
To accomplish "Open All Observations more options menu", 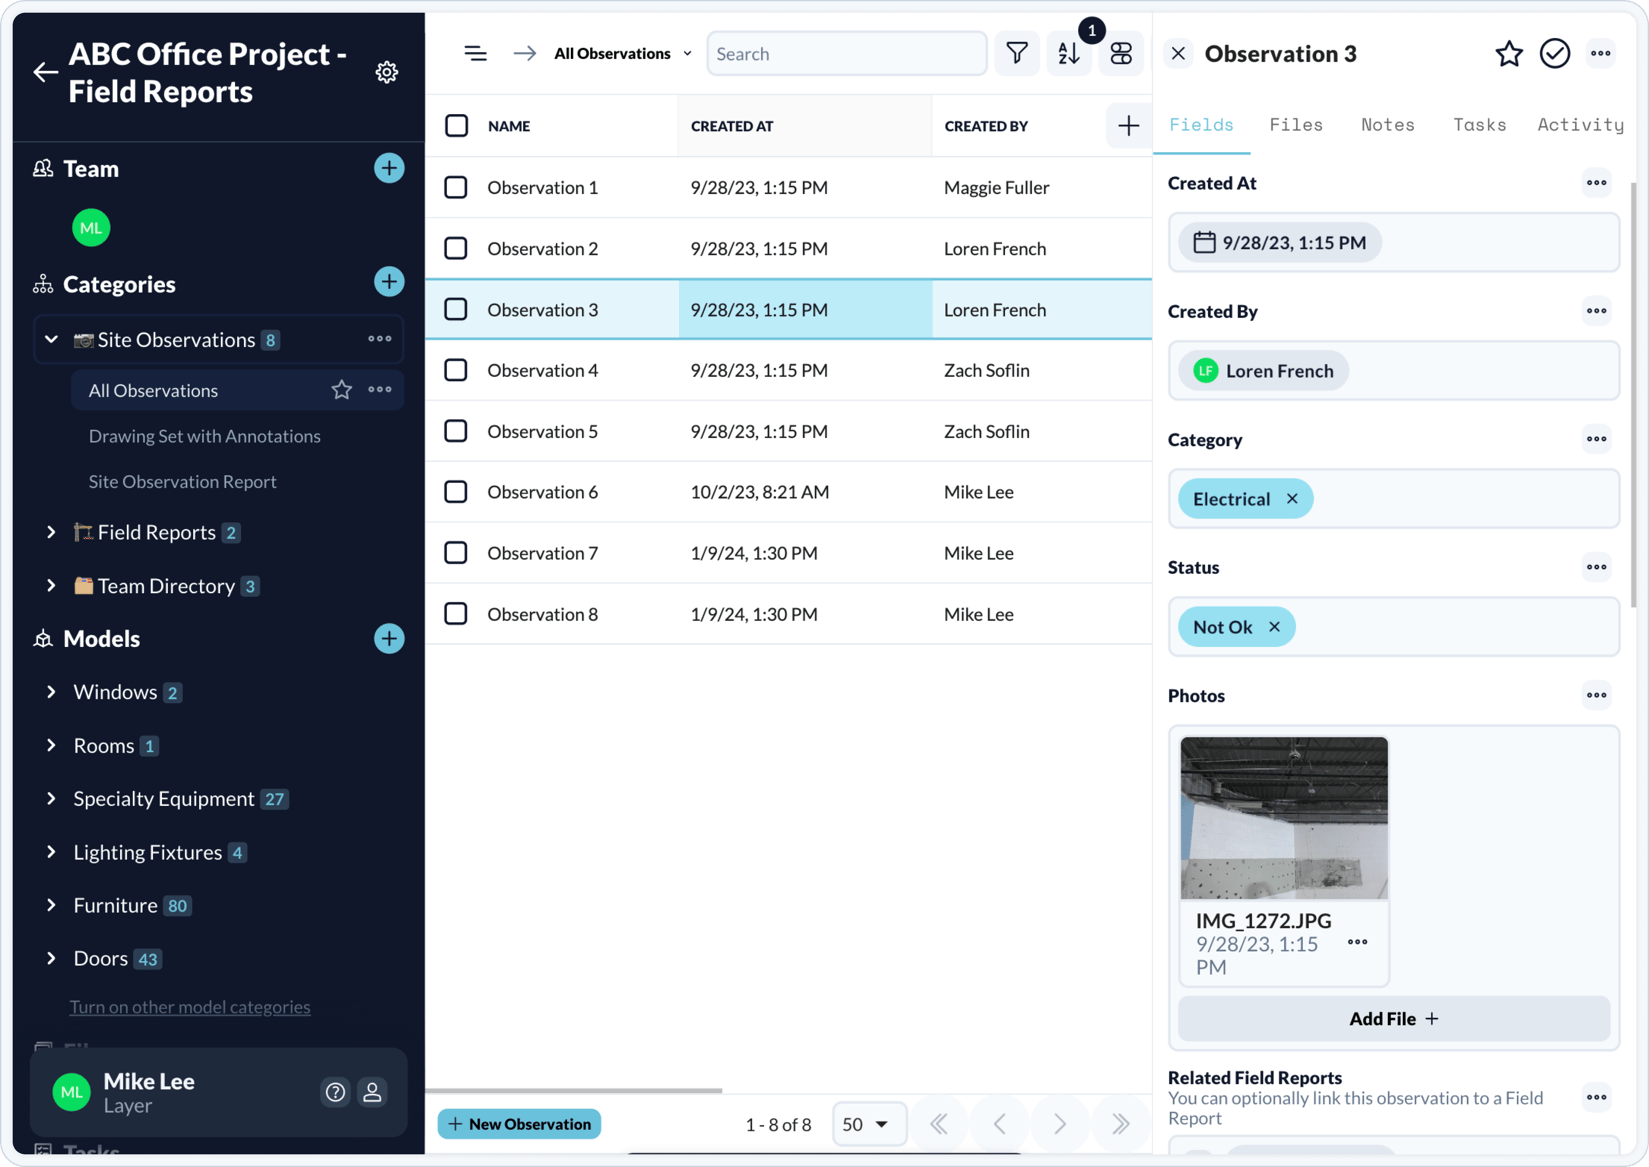I will [380, 390].
